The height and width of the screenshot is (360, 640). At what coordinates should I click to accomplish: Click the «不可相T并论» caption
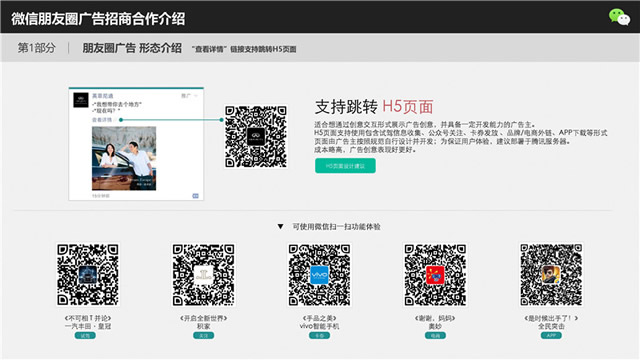[x=88, y=318]
